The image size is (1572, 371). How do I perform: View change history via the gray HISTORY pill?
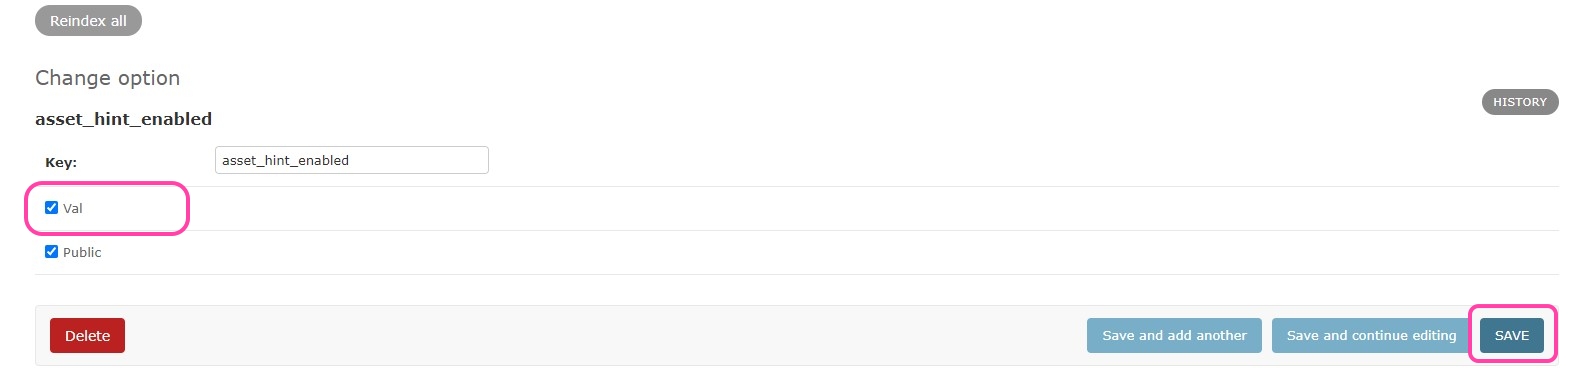click(x=1519, y=102)
